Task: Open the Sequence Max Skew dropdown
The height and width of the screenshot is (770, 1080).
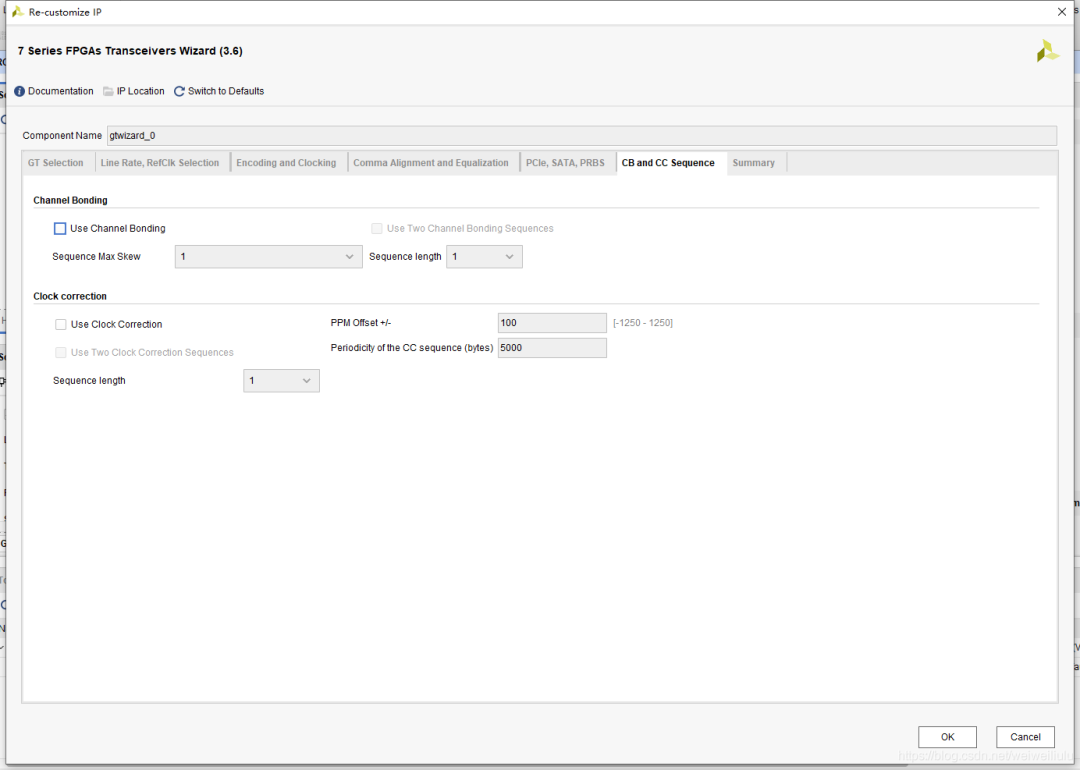Action: point(269,257)
